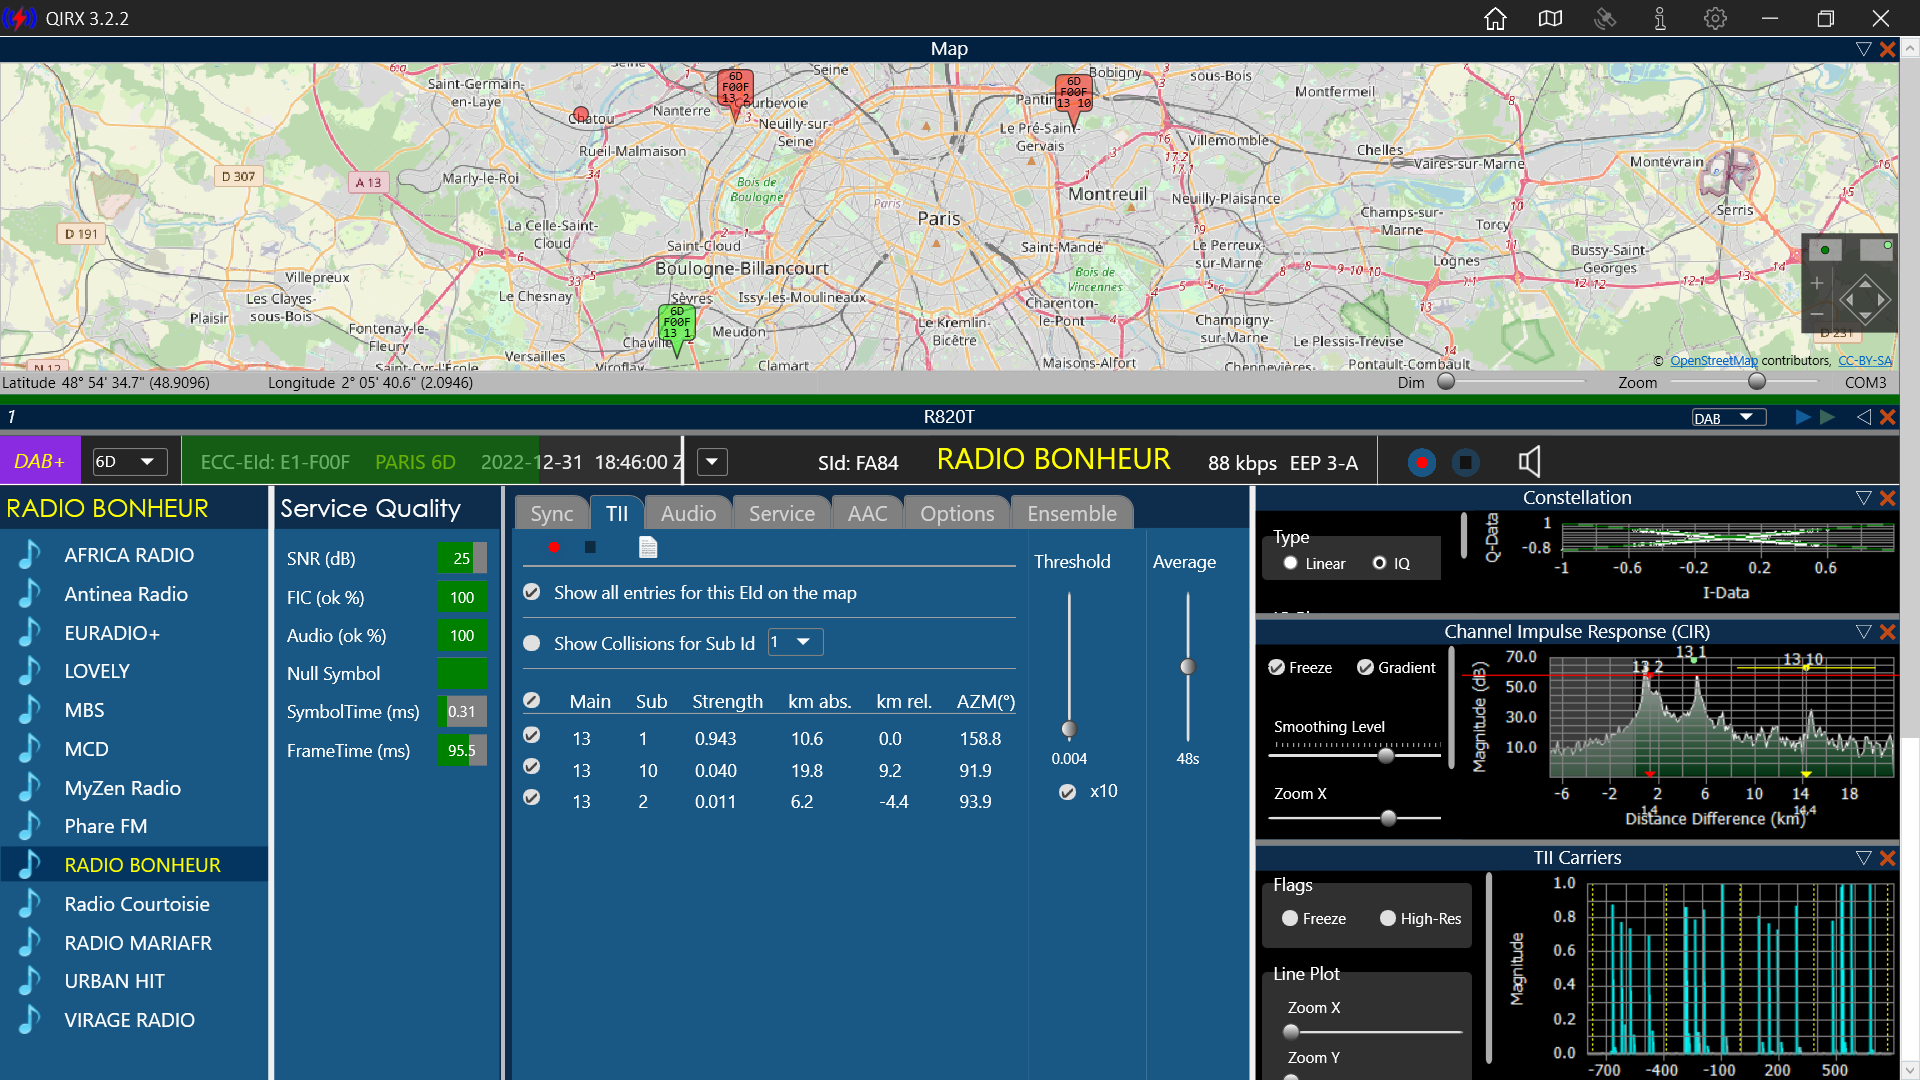Open the TII log file document icon
This screenshot has height=1080, width=1920.
[648, 547]
